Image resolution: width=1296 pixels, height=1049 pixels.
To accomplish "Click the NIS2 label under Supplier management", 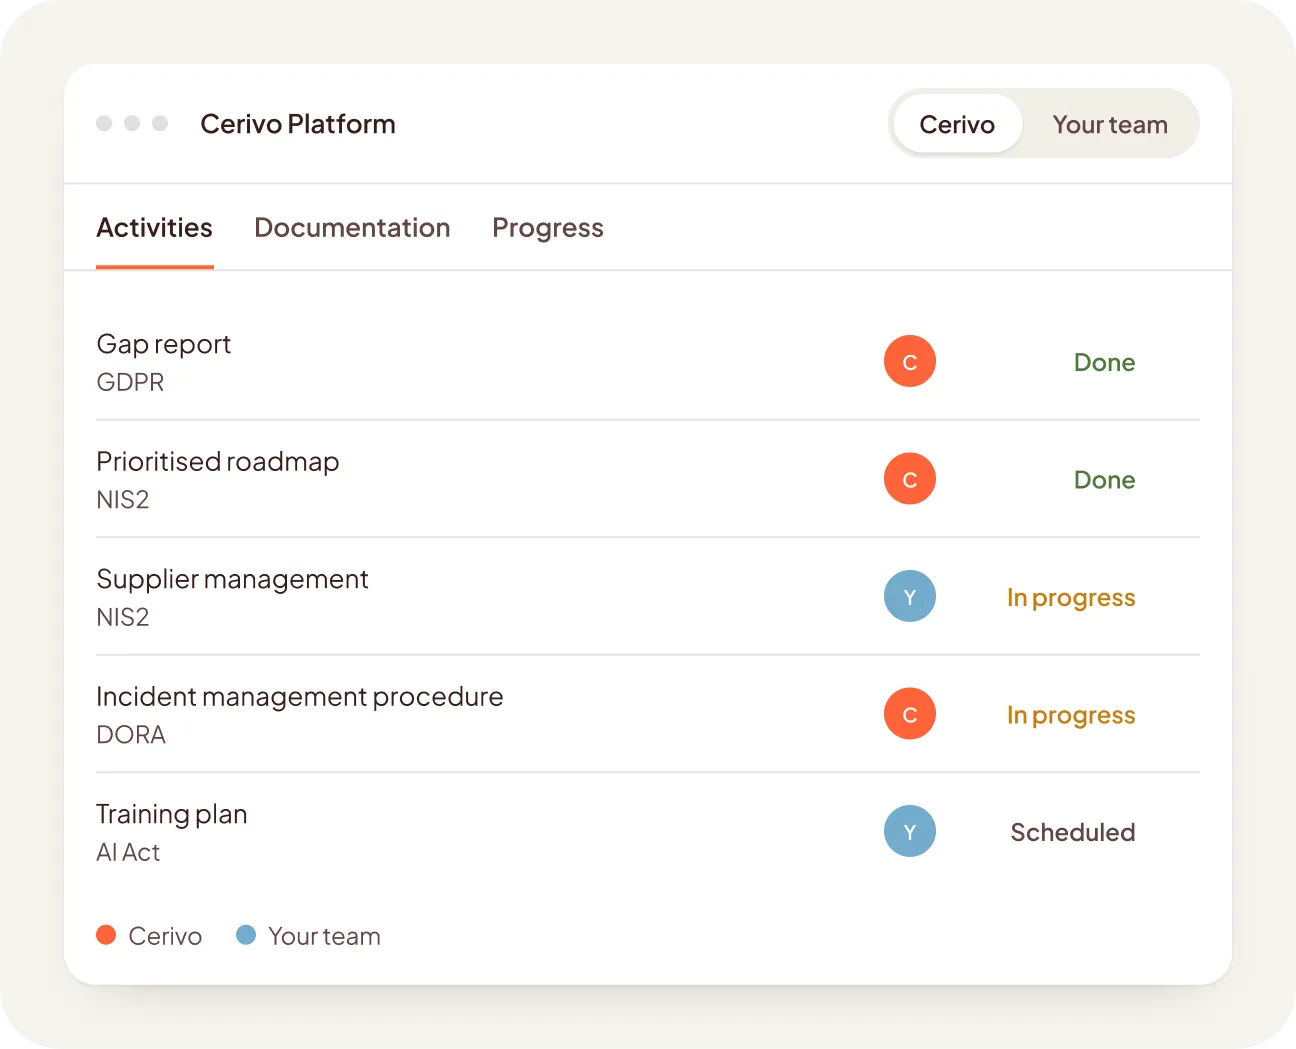I will point(123,617).
